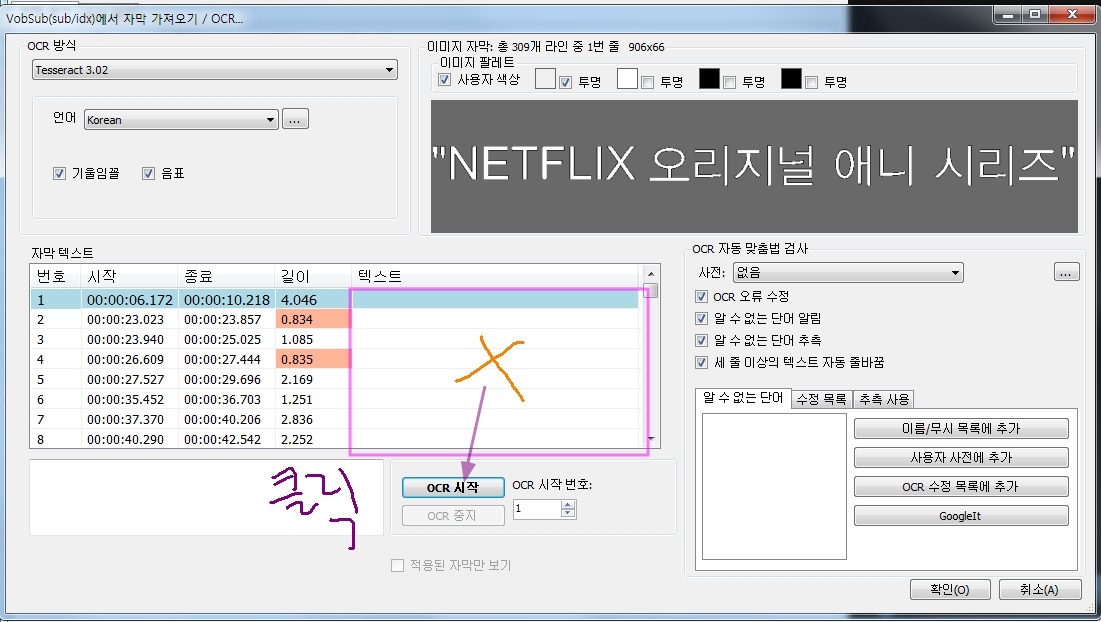Select subtitle row starting 00:00:27.527
Image resolution: width=1101 pixels, height=622 pixels.
[x=335, y=380]
